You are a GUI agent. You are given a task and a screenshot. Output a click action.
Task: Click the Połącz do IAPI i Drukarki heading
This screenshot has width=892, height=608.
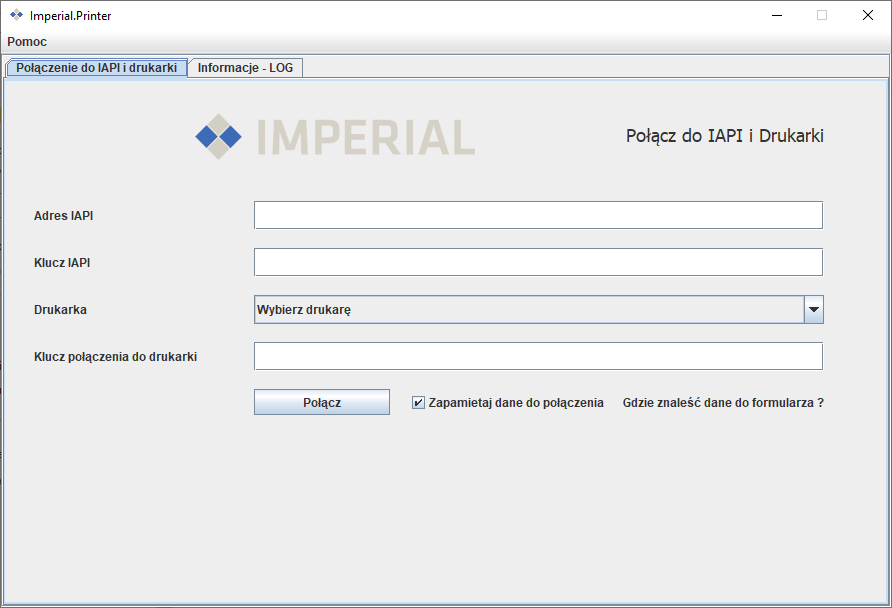725,136
